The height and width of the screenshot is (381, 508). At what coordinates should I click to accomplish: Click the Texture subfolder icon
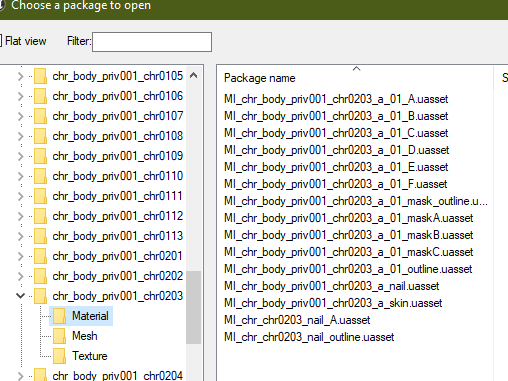(60, 356)
